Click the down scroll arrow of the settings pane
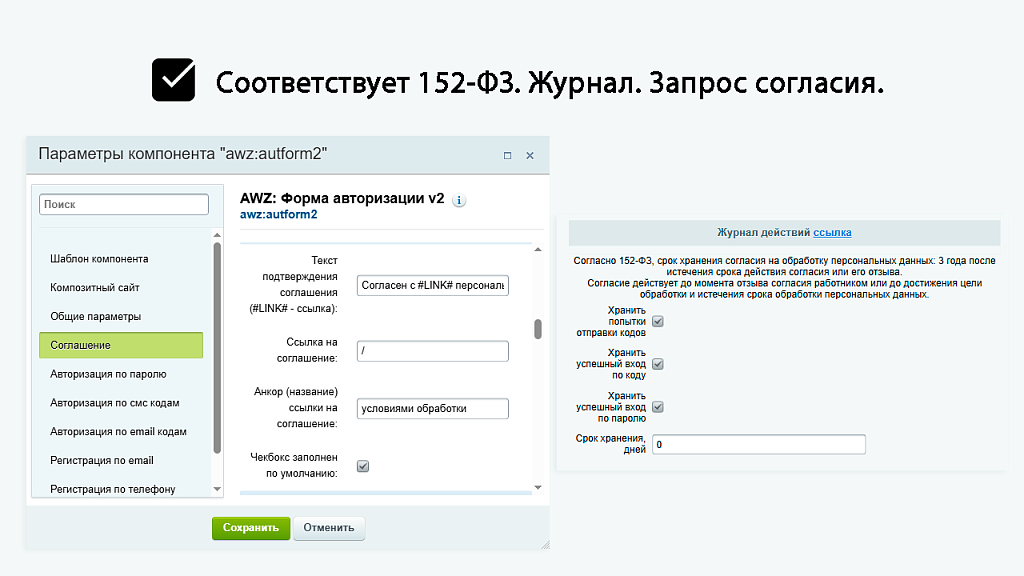This screenshot has height=576, width=1024. pos(537,488)
